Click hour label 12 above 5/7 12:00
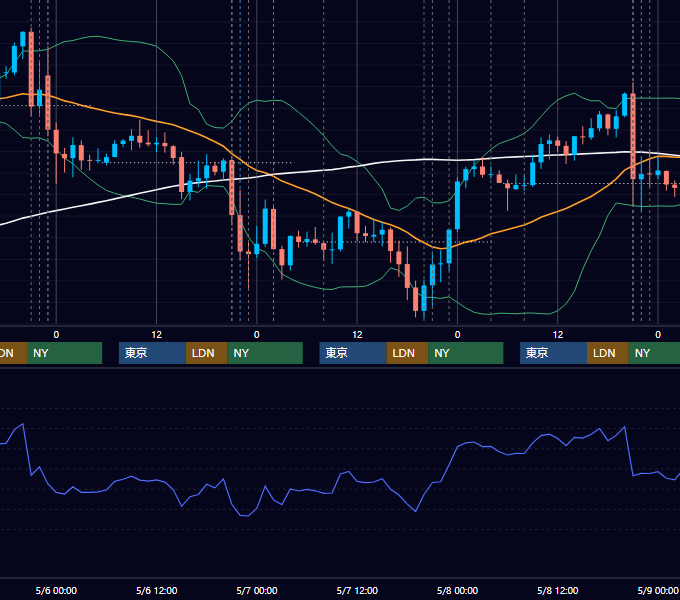This screenshot has height=600, width=680. (x=357, y=335)
